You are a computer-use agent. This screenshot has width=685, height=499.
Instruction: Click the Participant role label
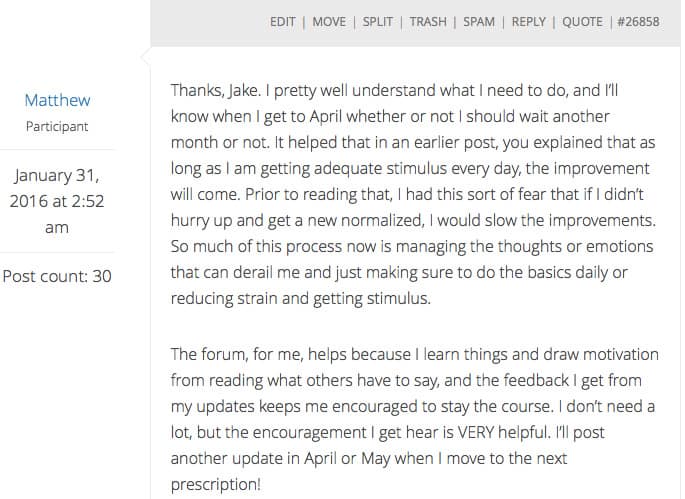(x=57, y=127)
